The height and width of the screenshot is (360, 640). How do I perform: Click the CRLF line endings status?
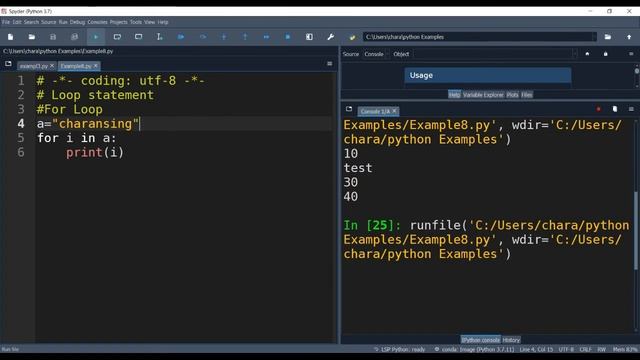586,349
